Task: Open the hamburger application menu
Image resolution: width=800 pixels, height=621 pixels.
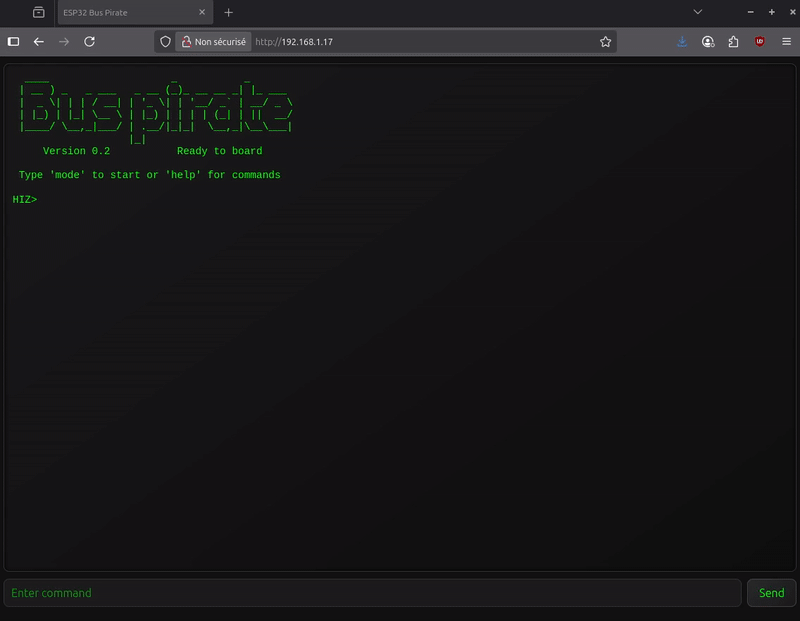Action: point(786,42)
